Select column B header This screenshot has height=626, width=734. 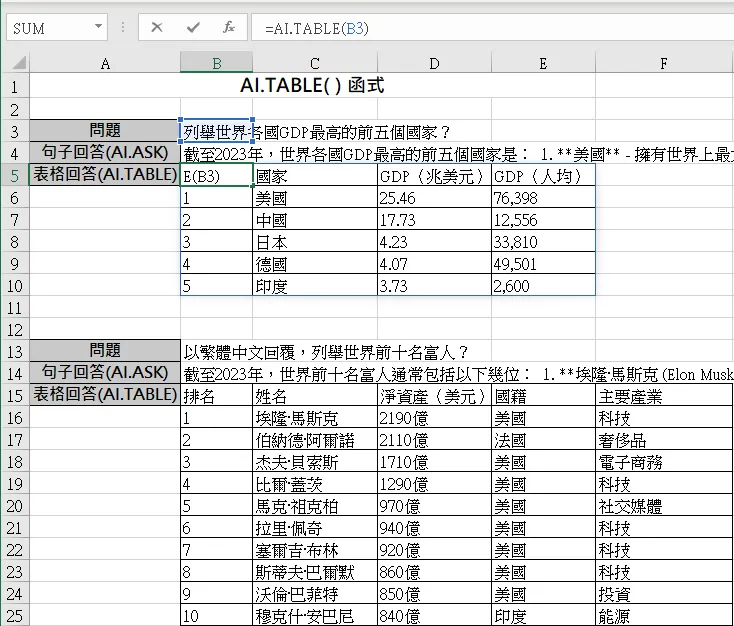click(x=216, y=63)
